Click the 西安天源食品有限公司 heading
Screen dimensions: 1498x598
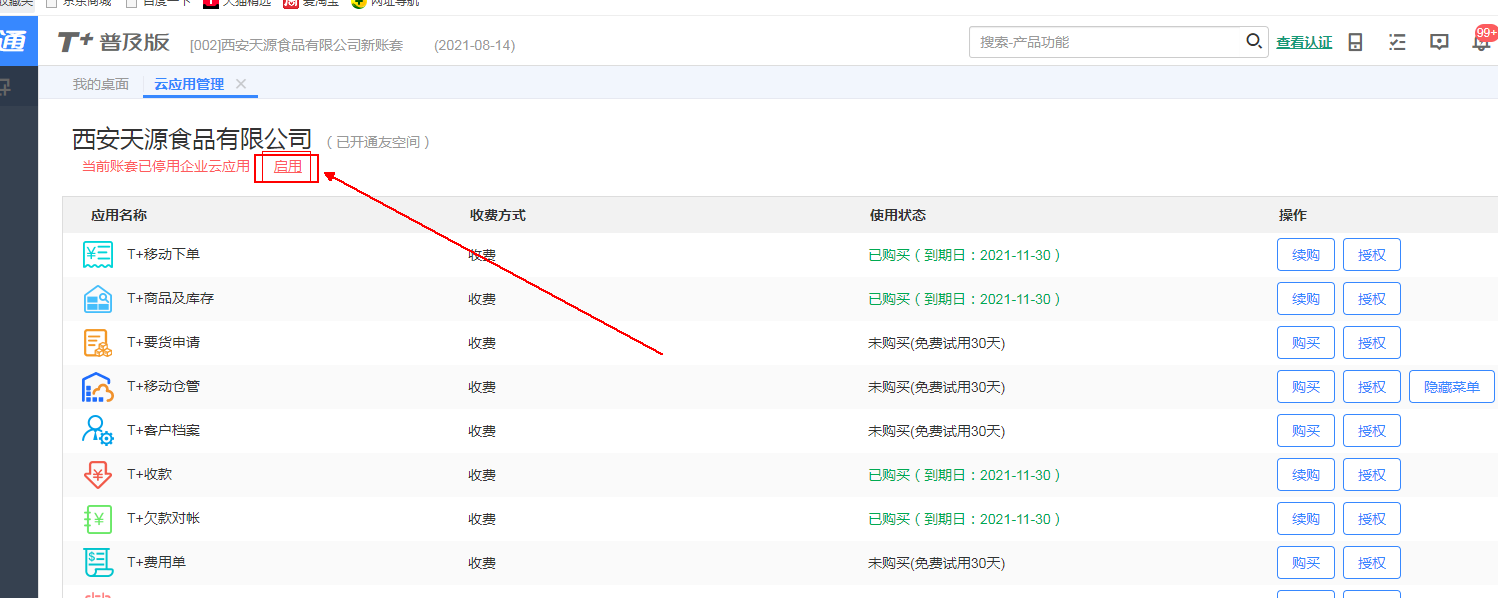coord(192,140)
